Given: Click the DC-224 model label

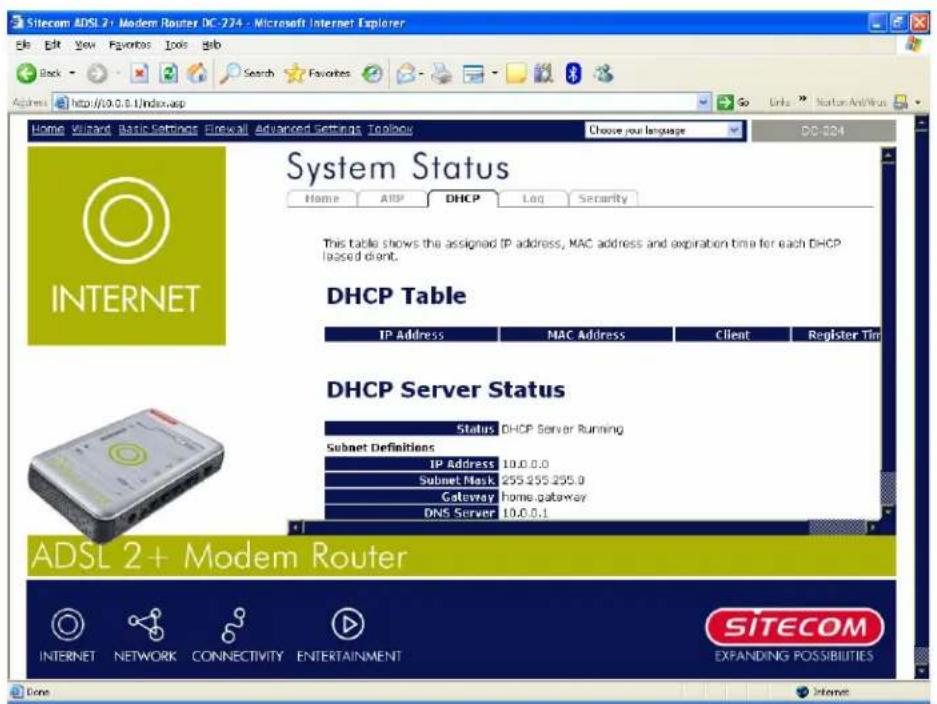Looking at the screenshot, I should point(823,130).
